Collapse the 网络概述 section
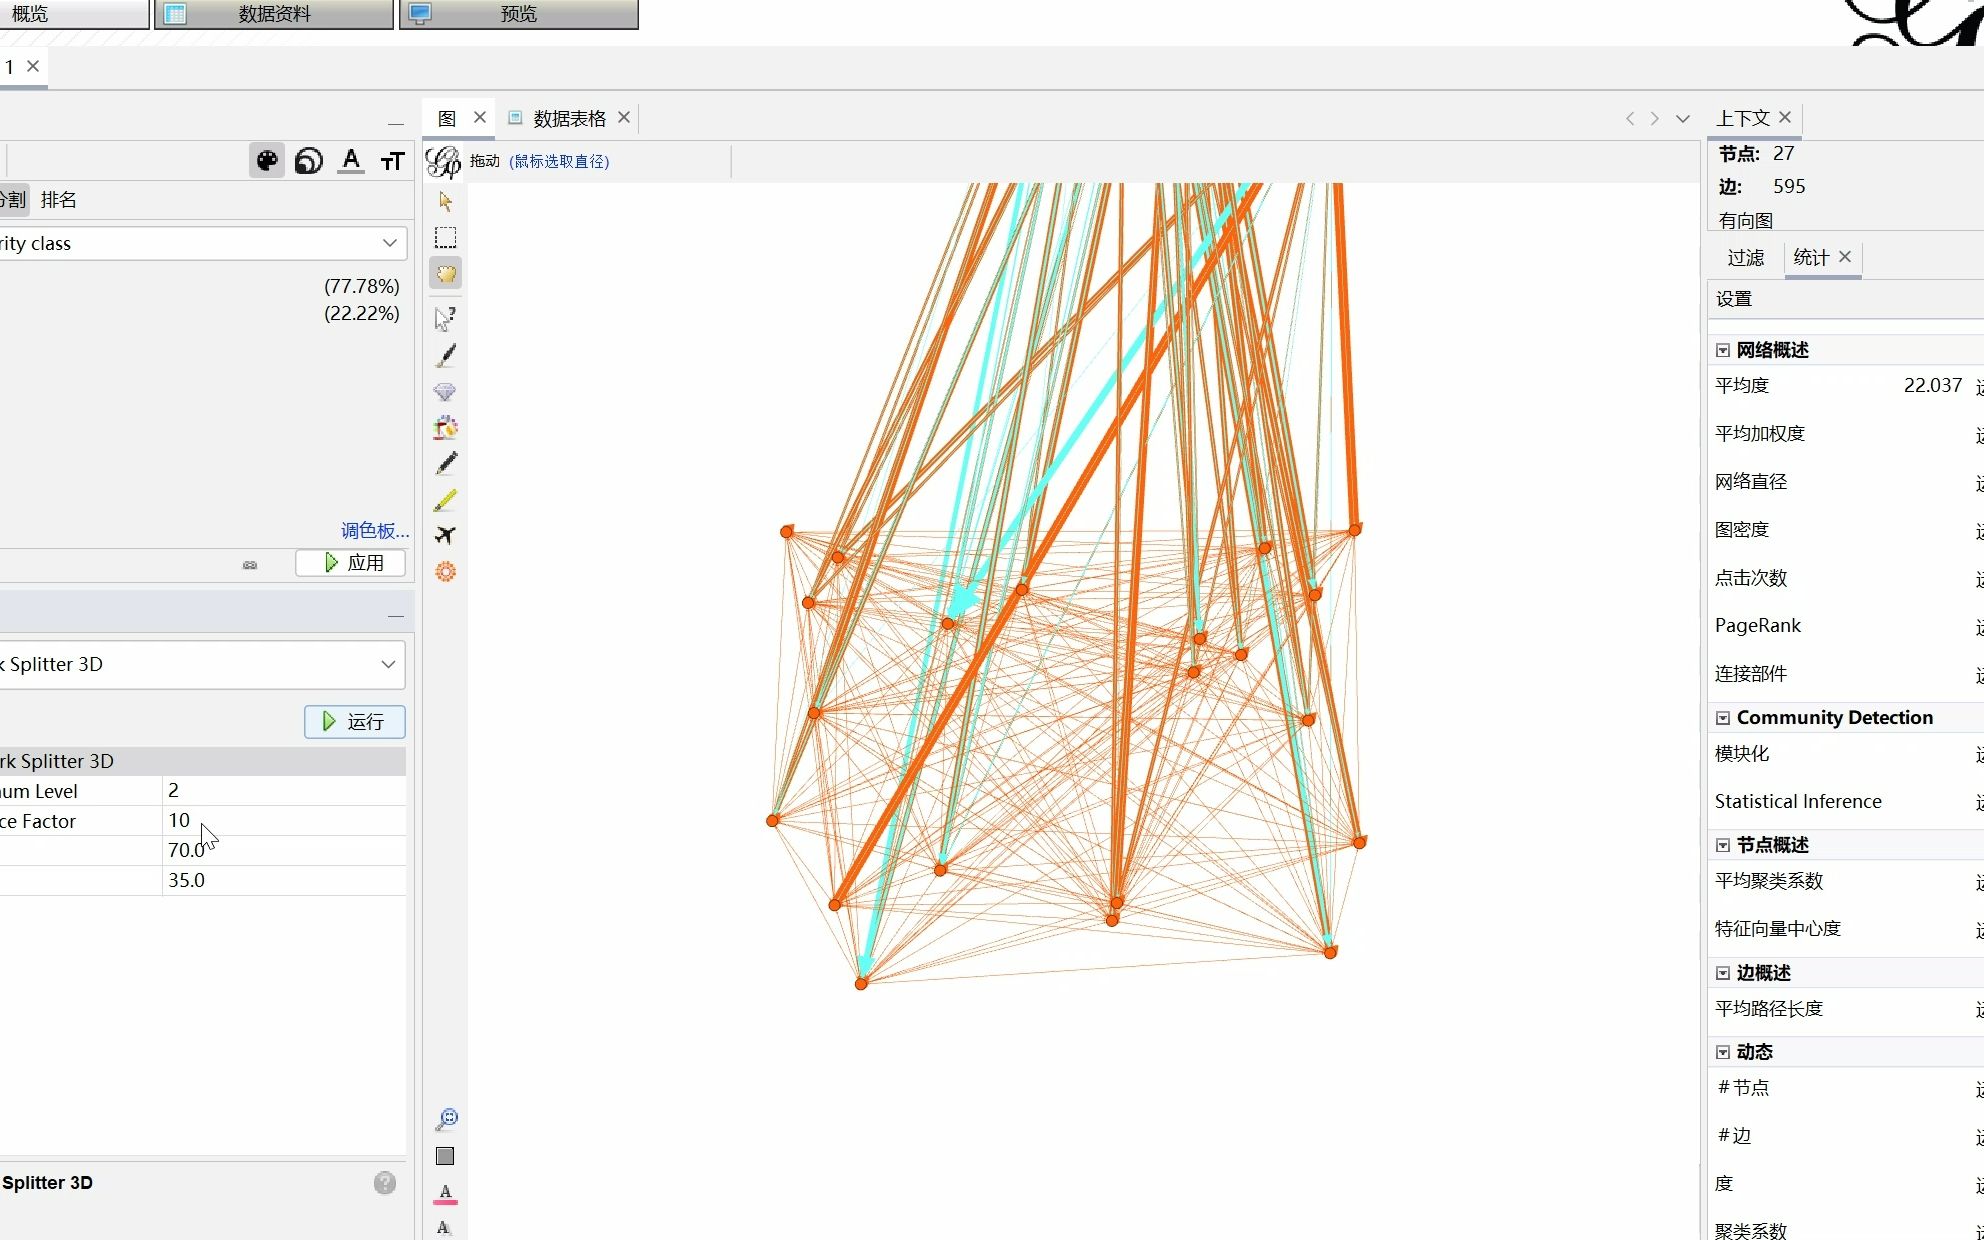1984x1240 pixels. 1723,350
